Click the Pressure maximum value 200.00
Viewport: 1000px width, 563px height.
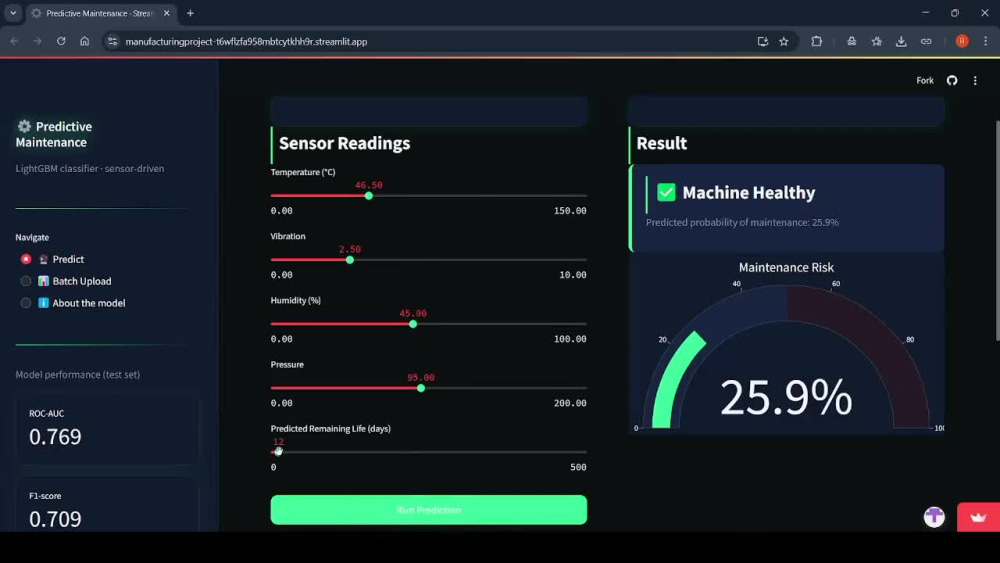pos(570,403)
